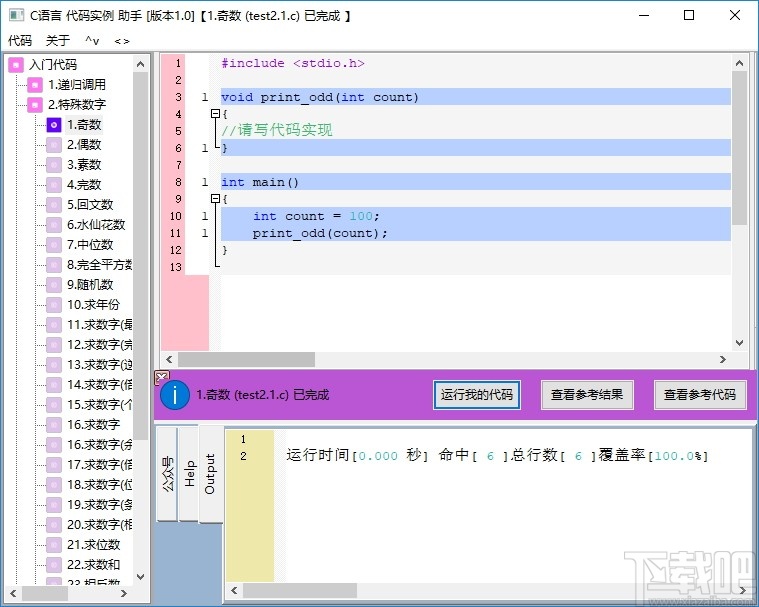Select 22.求数和 in the tree
Viewport: 759px width, 607px height.
click(x=93, y=564)
